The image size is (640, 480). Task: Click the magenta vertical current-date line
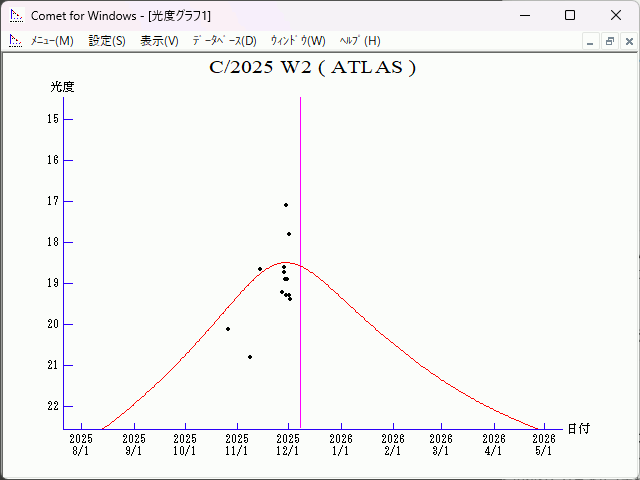click(x=300, y=300)
